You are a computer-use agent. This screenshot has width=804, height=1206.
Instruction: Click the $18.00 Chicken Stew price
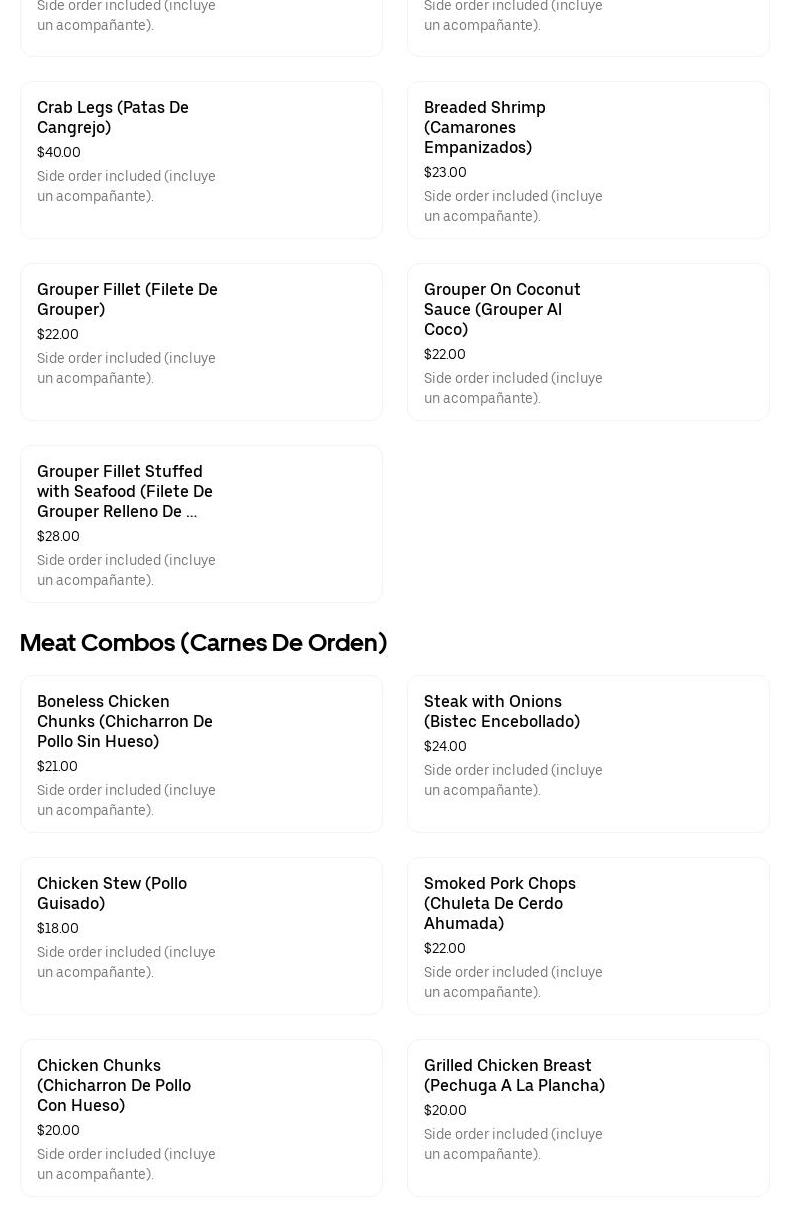(58, 928)
